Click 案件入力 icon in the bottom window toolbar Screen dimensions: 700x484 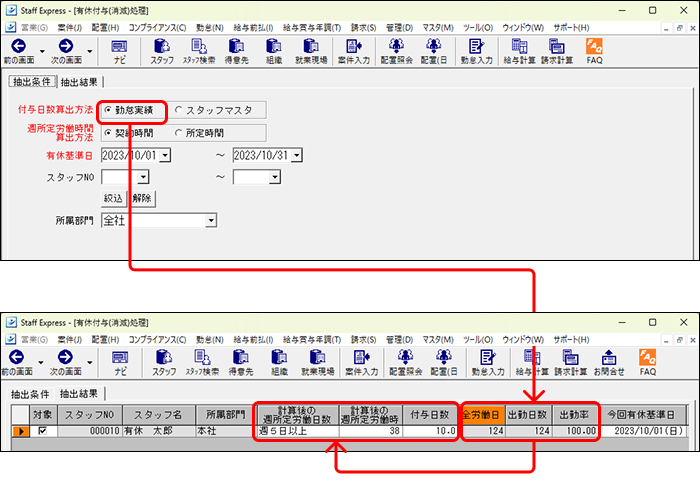pyautogui.click(x=362, y=363)
